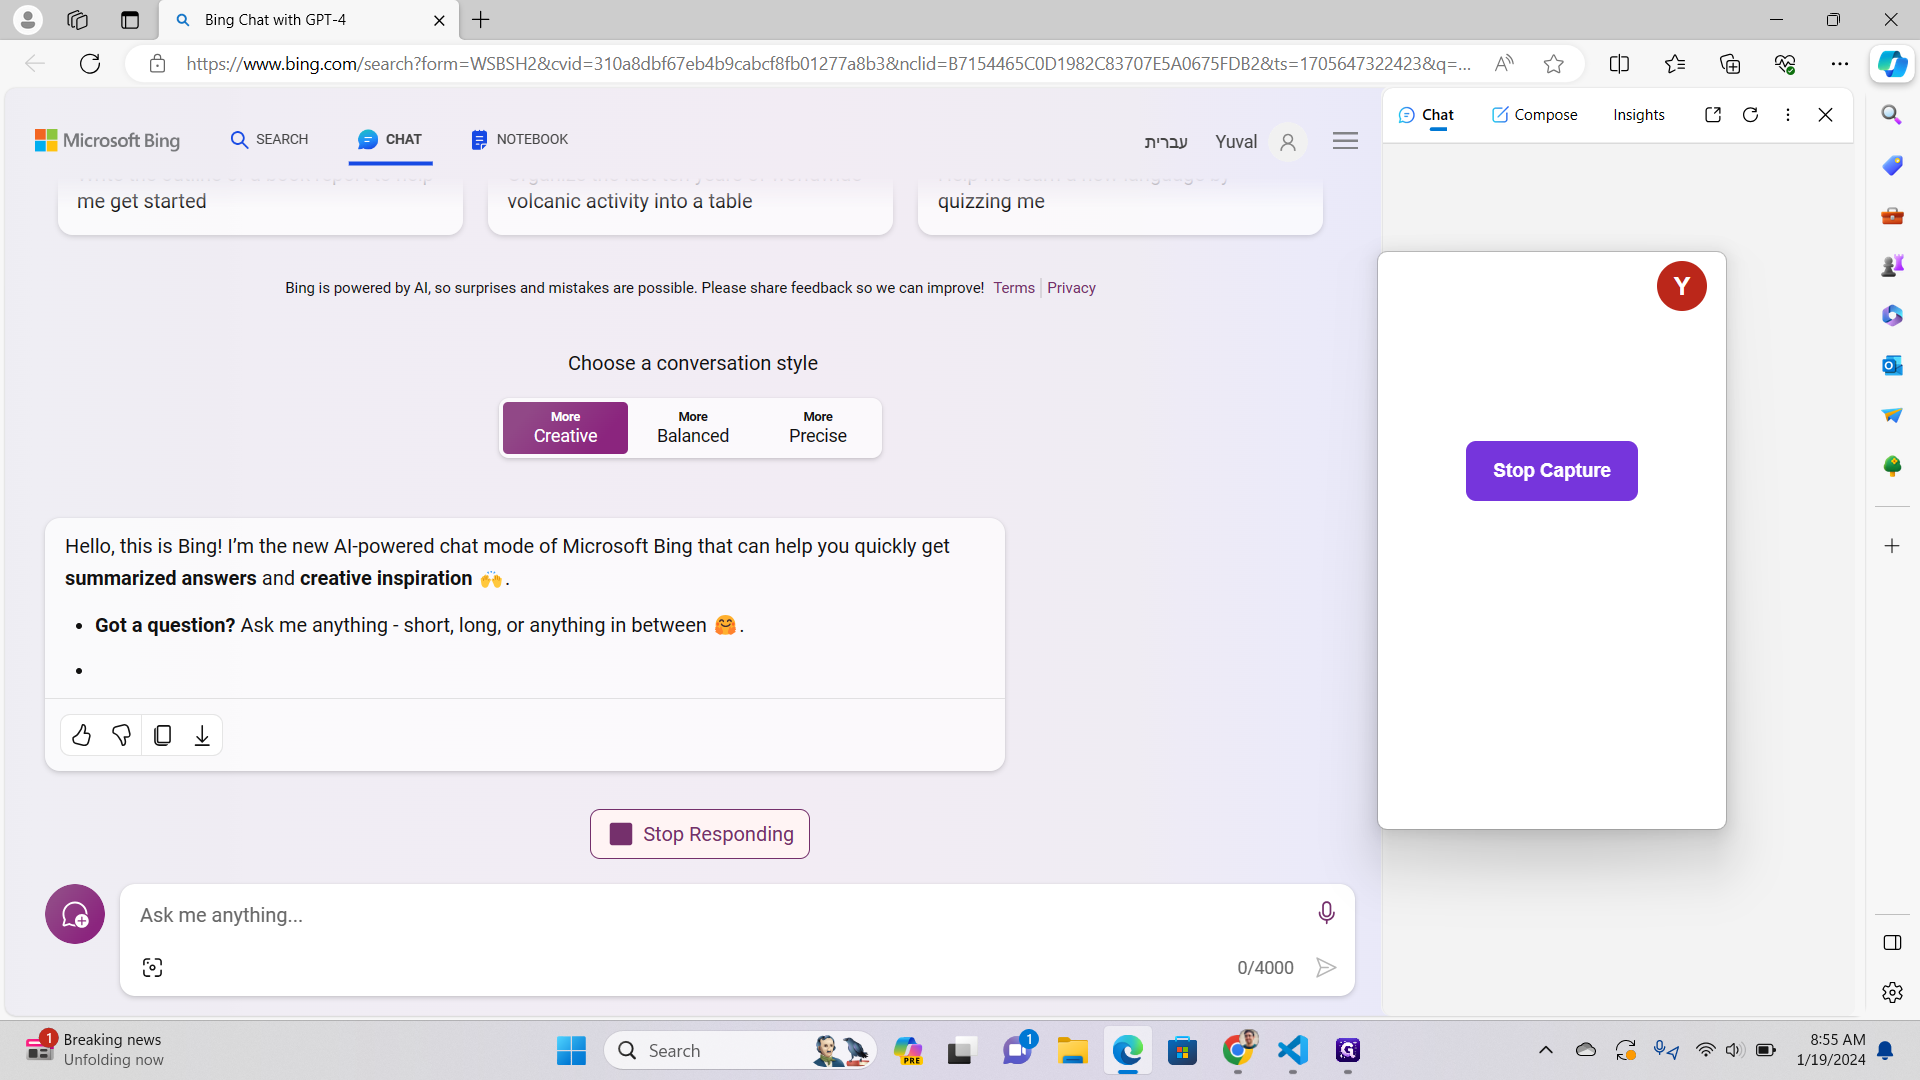1920x1080 pixels.
Task: Refresh the Copilot sidebar pane
Action: coord(1750,115)
